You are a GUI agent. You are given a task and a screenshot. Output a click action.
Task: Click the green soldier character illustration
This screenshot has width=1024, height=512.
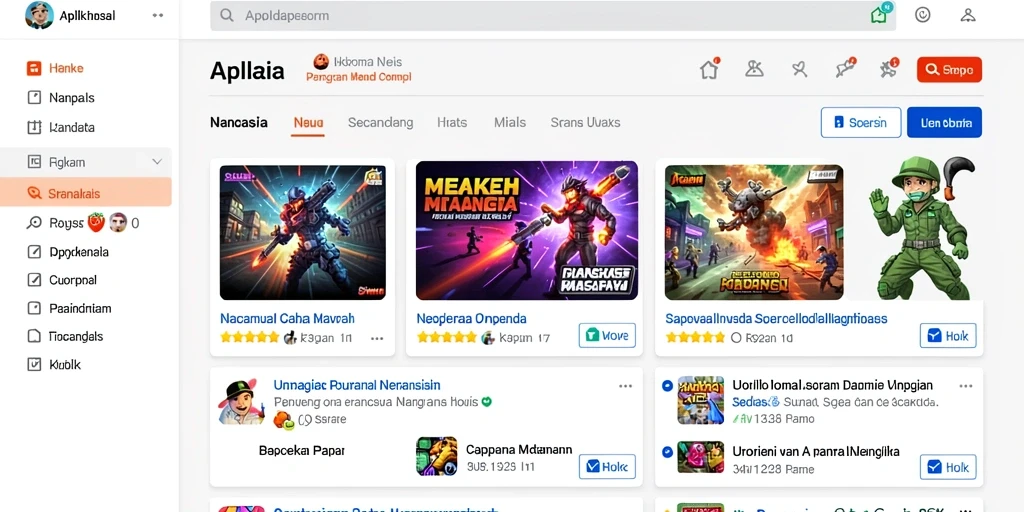click(923, 228)
